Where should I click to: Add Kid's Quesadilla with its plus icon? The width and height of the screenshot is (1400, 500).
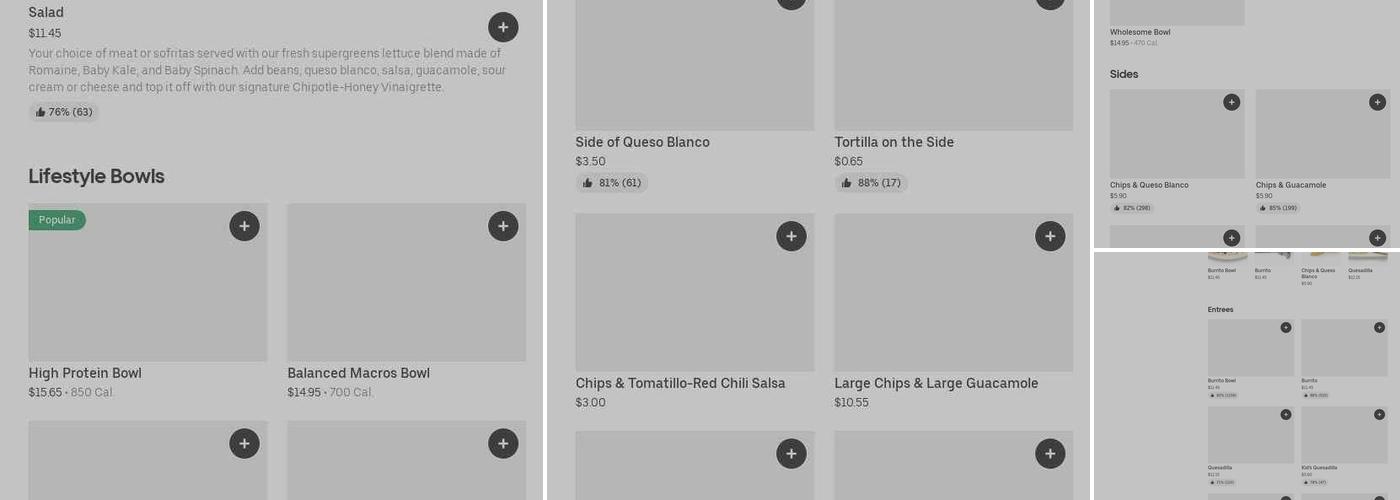tap(1379, 414)
